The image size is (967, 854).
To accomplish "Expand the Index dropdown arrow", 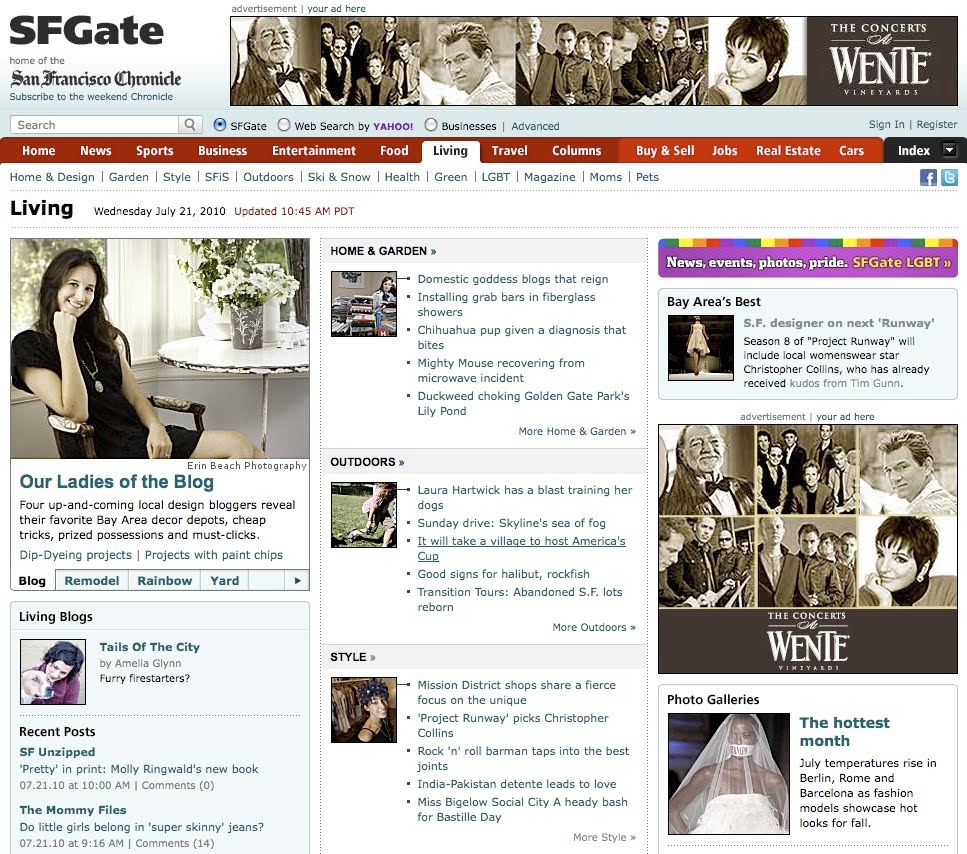I will (x=949, y=150).
